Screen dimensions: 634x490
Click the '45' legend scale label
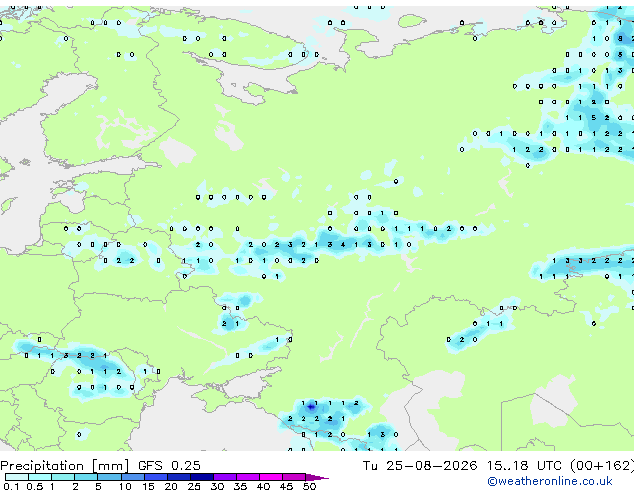[x=286, y=486]
